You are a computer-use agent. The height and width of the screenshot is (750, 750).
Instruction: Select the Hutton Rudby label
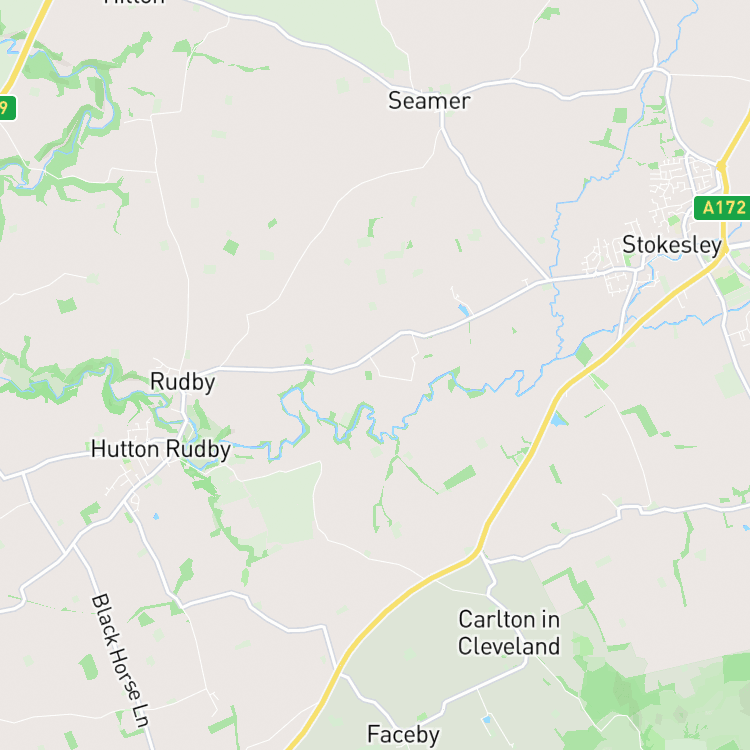click(x=161, y=450)
